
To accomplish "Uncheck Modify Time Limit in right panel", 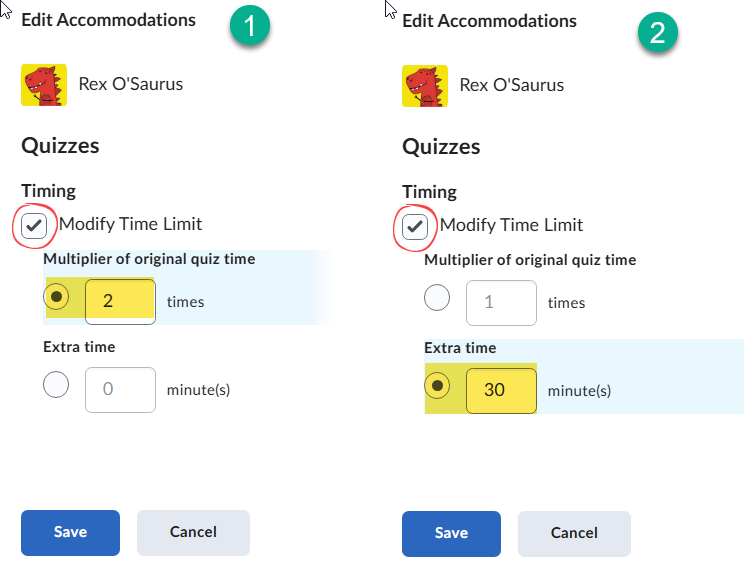I will click(415, 226).
